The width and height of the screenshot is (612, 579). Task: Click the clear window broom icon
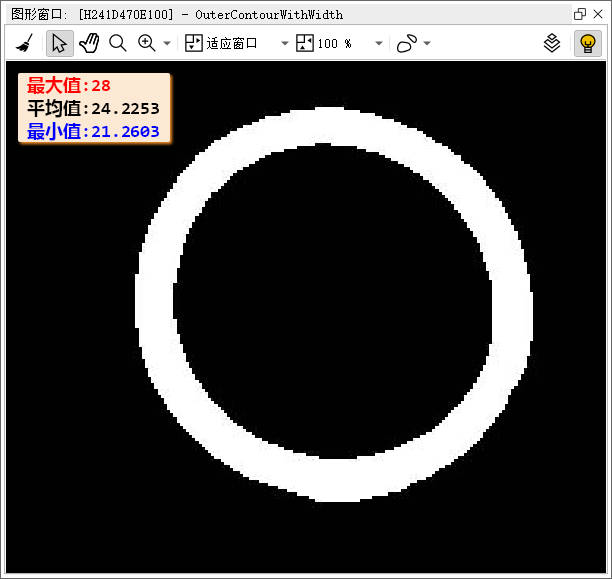24,43
